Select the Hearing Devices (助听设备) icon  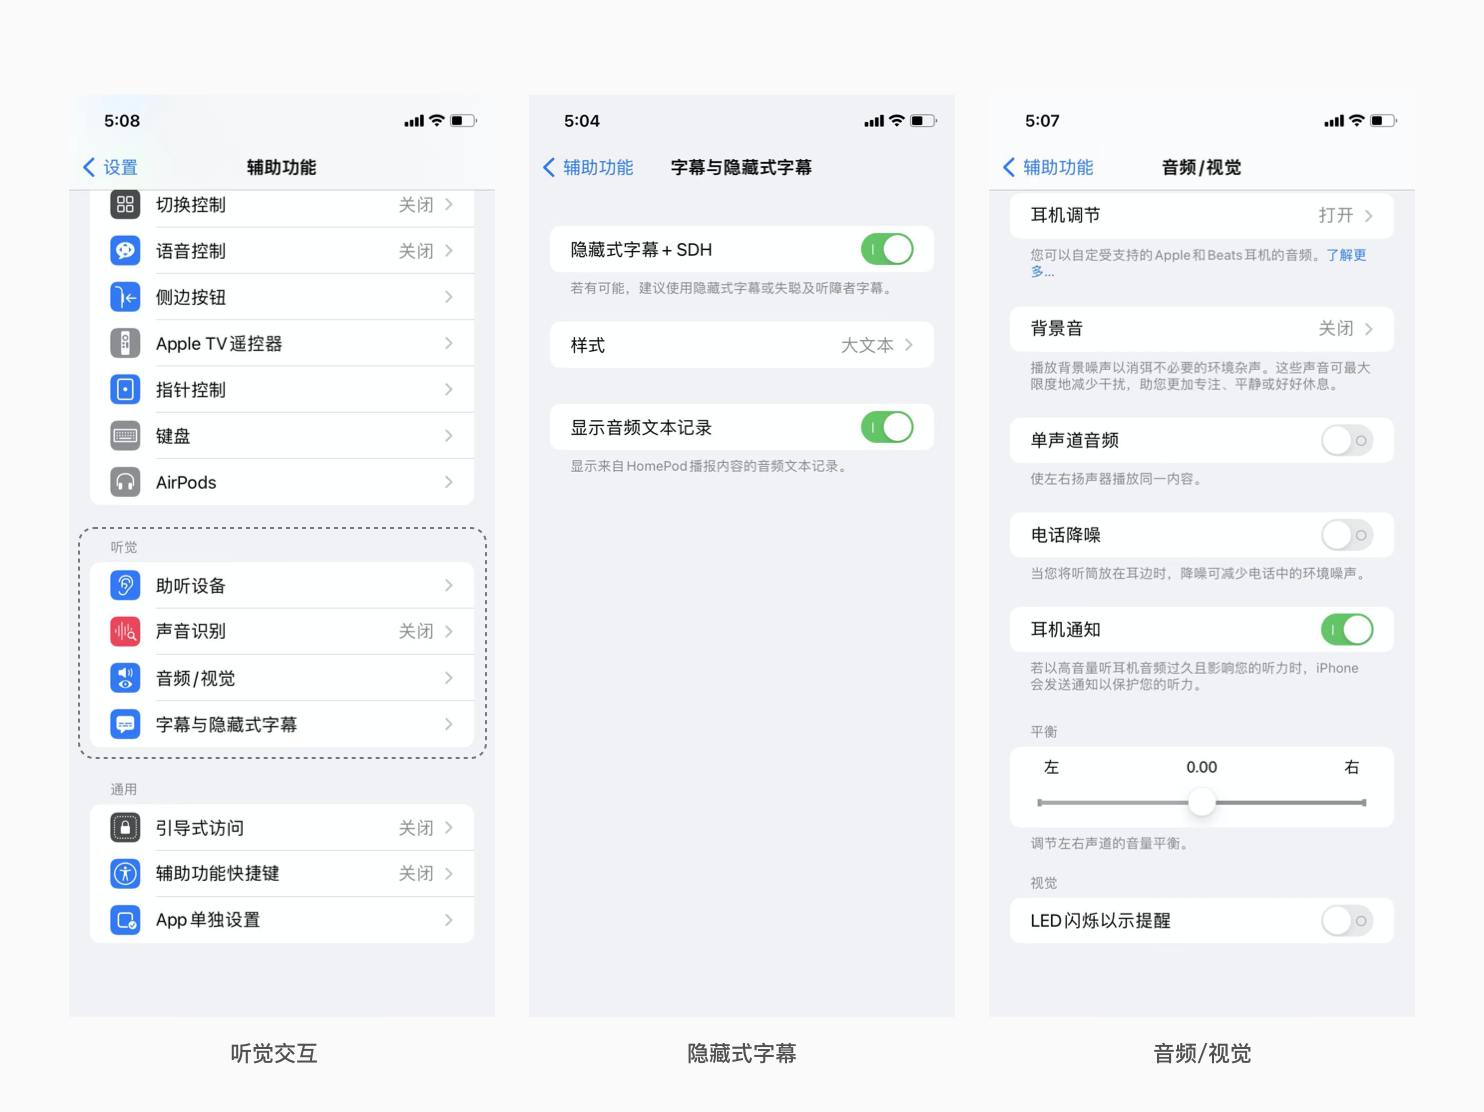pyautogui.click(x=125, y=585)
